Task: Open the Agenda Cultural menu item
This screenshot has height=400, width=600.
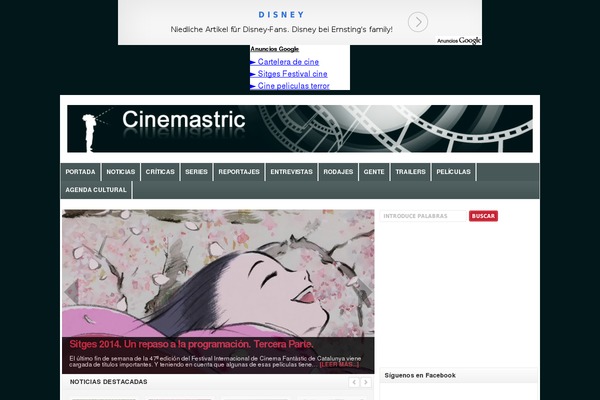Action: 96,190
